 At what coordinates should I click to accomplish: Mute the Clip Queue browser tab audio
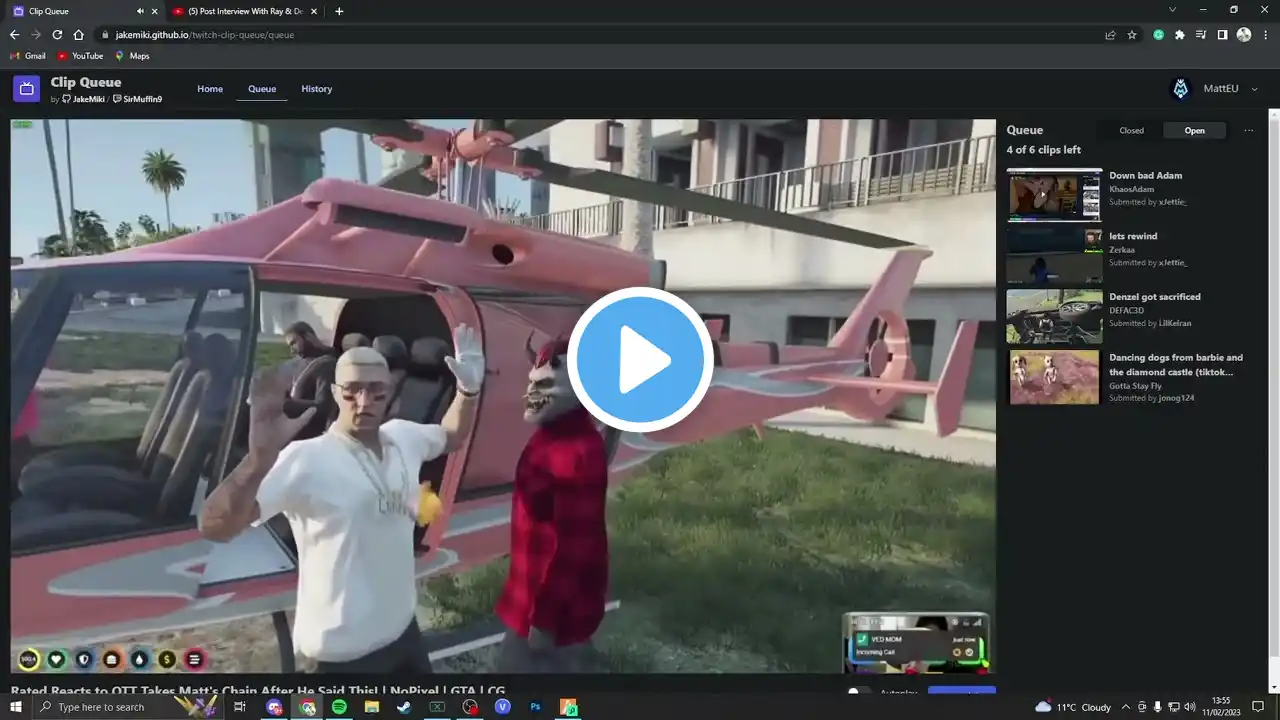point(140,11)
